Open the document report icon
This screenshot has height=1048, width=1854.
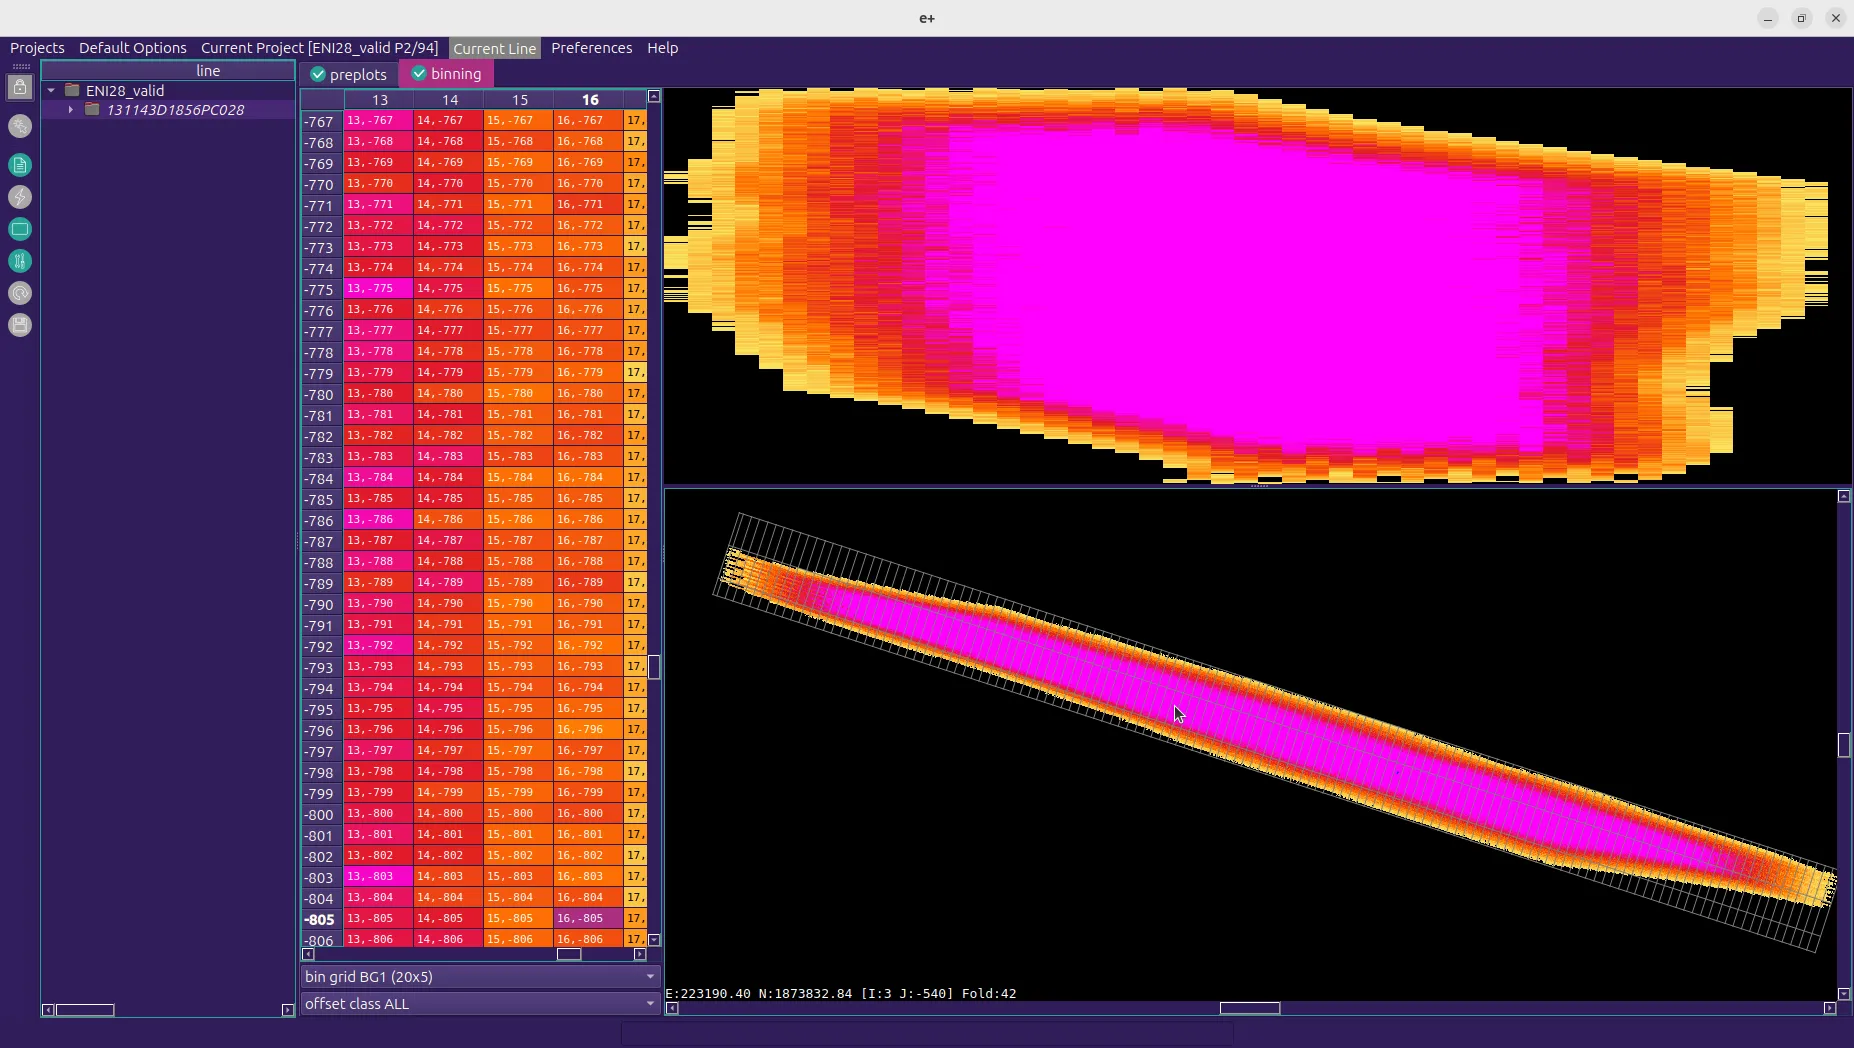20,165
